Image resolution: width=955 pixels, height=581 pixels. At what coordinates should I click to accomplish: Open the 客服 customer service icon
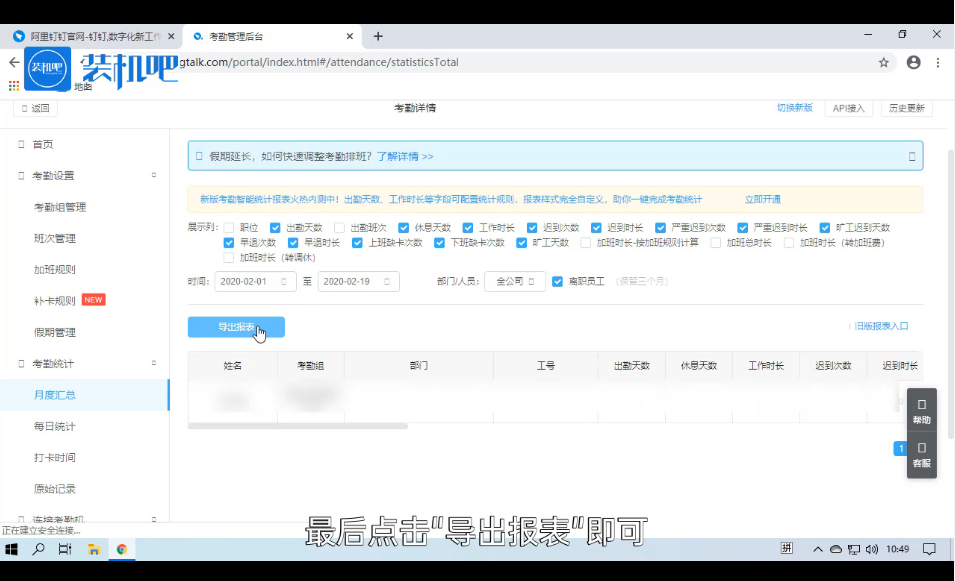click(x=921, y=454)
